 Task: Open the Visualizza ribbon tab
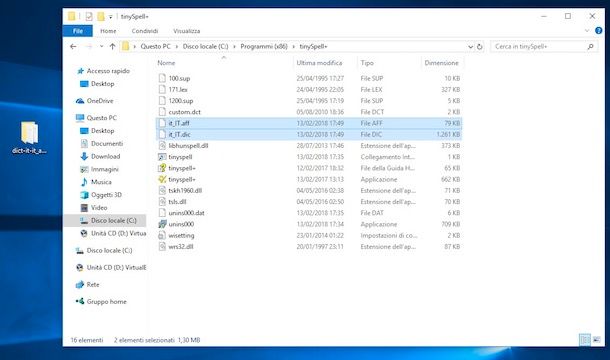tap(187, 31)
